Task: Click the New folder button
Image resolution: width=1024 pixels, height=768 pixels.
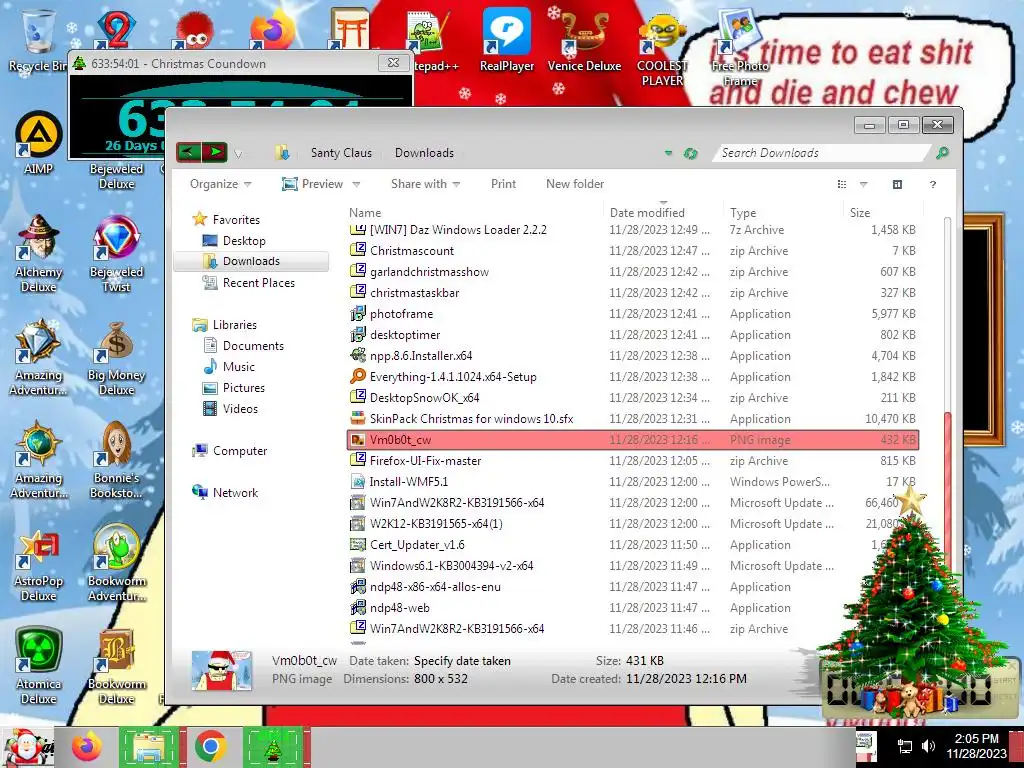Action: tap(575, 184)
